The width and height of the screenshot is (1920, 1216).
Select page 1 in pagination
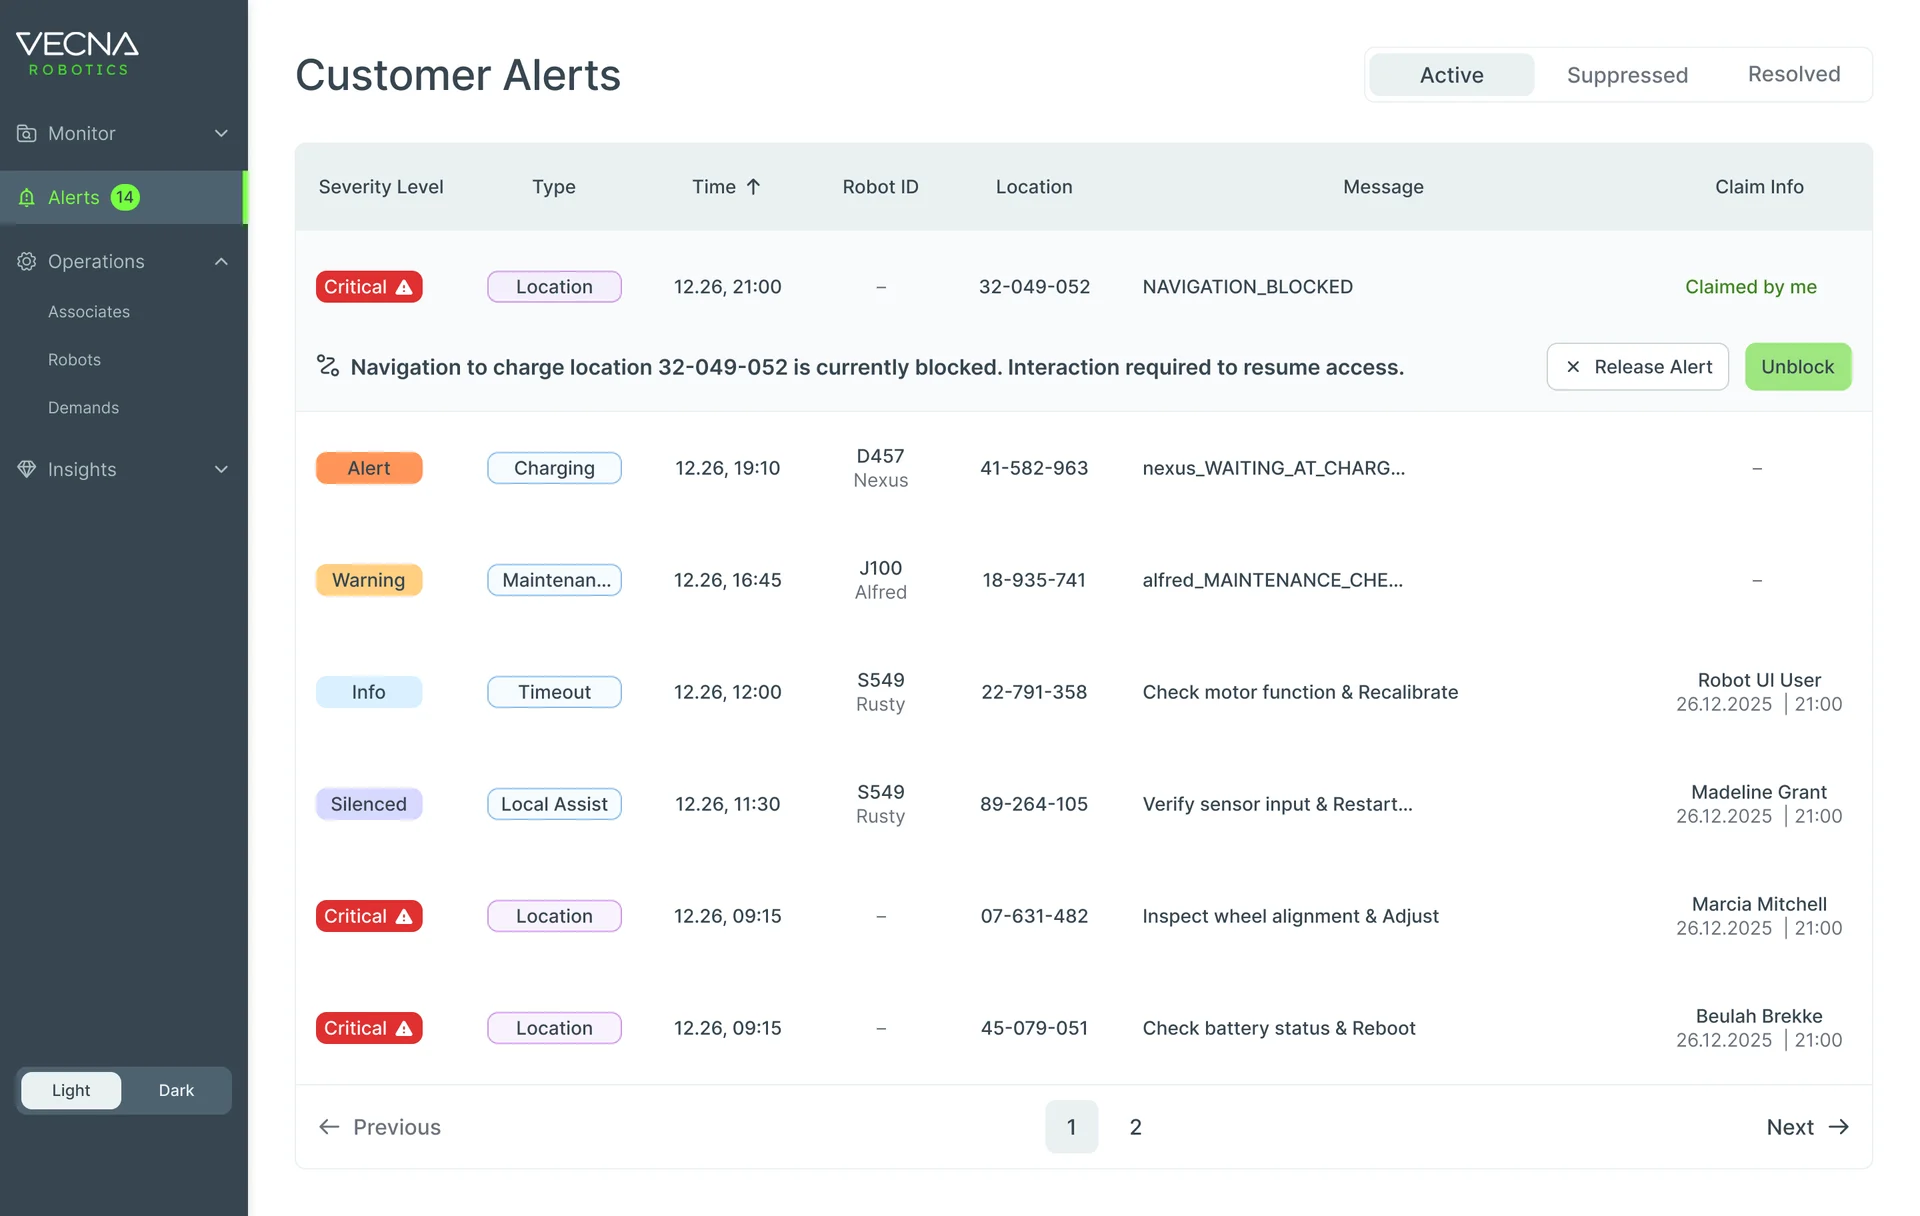(x=1072, y=1127)
